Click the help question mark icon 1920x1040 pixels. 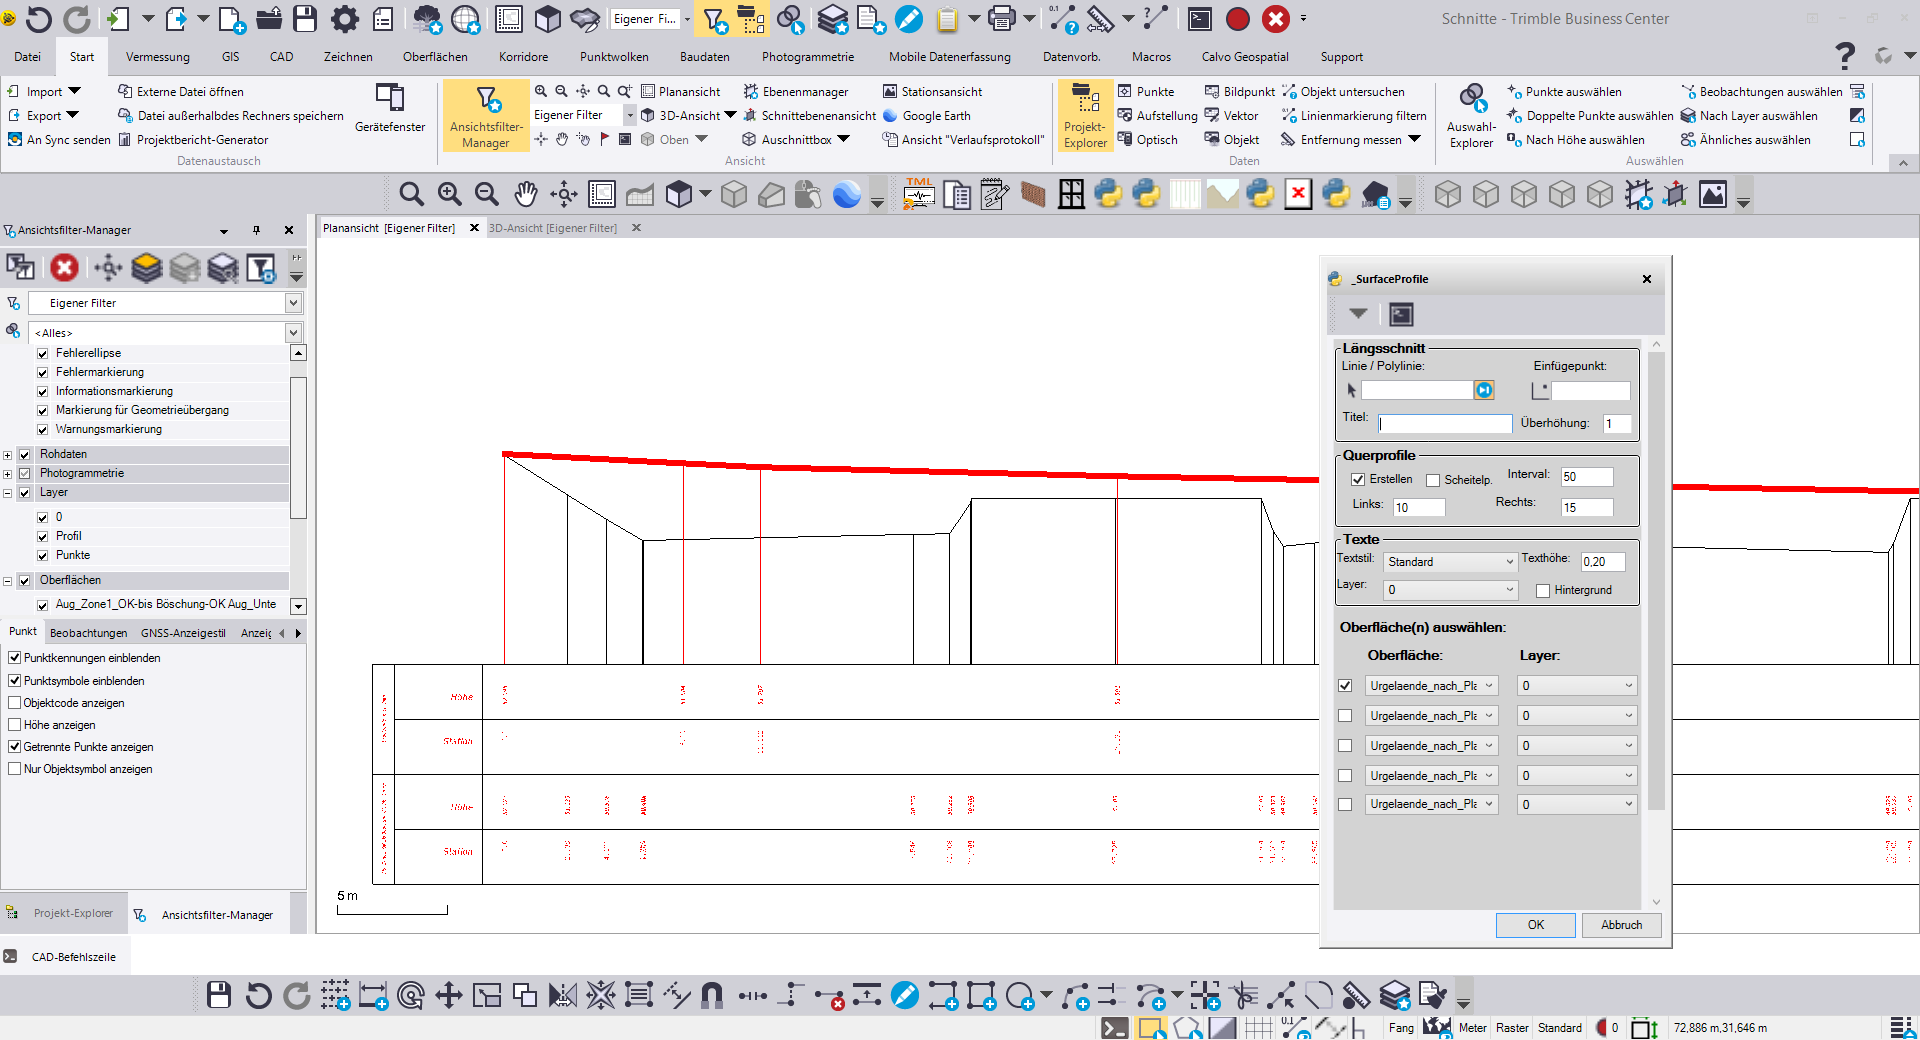(x=1845, y=55)
